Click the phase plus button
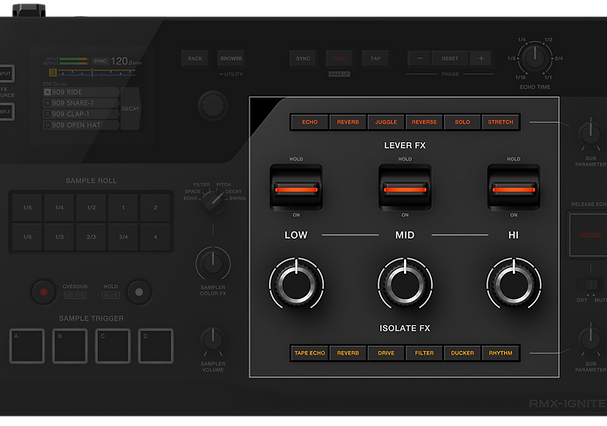Image resolution: width=607 pixels, height=426 pixels. (x=481, y=58)
